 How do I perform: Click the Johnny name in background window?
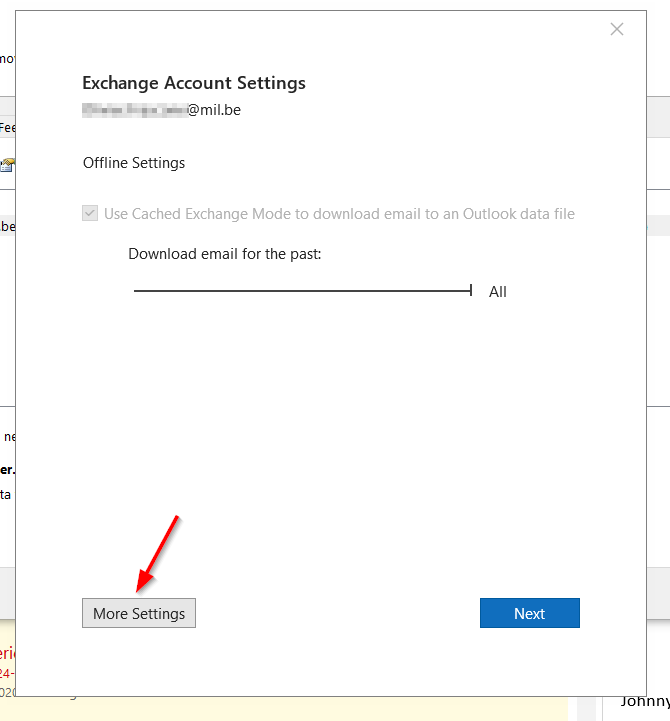(x=644, y=701)
